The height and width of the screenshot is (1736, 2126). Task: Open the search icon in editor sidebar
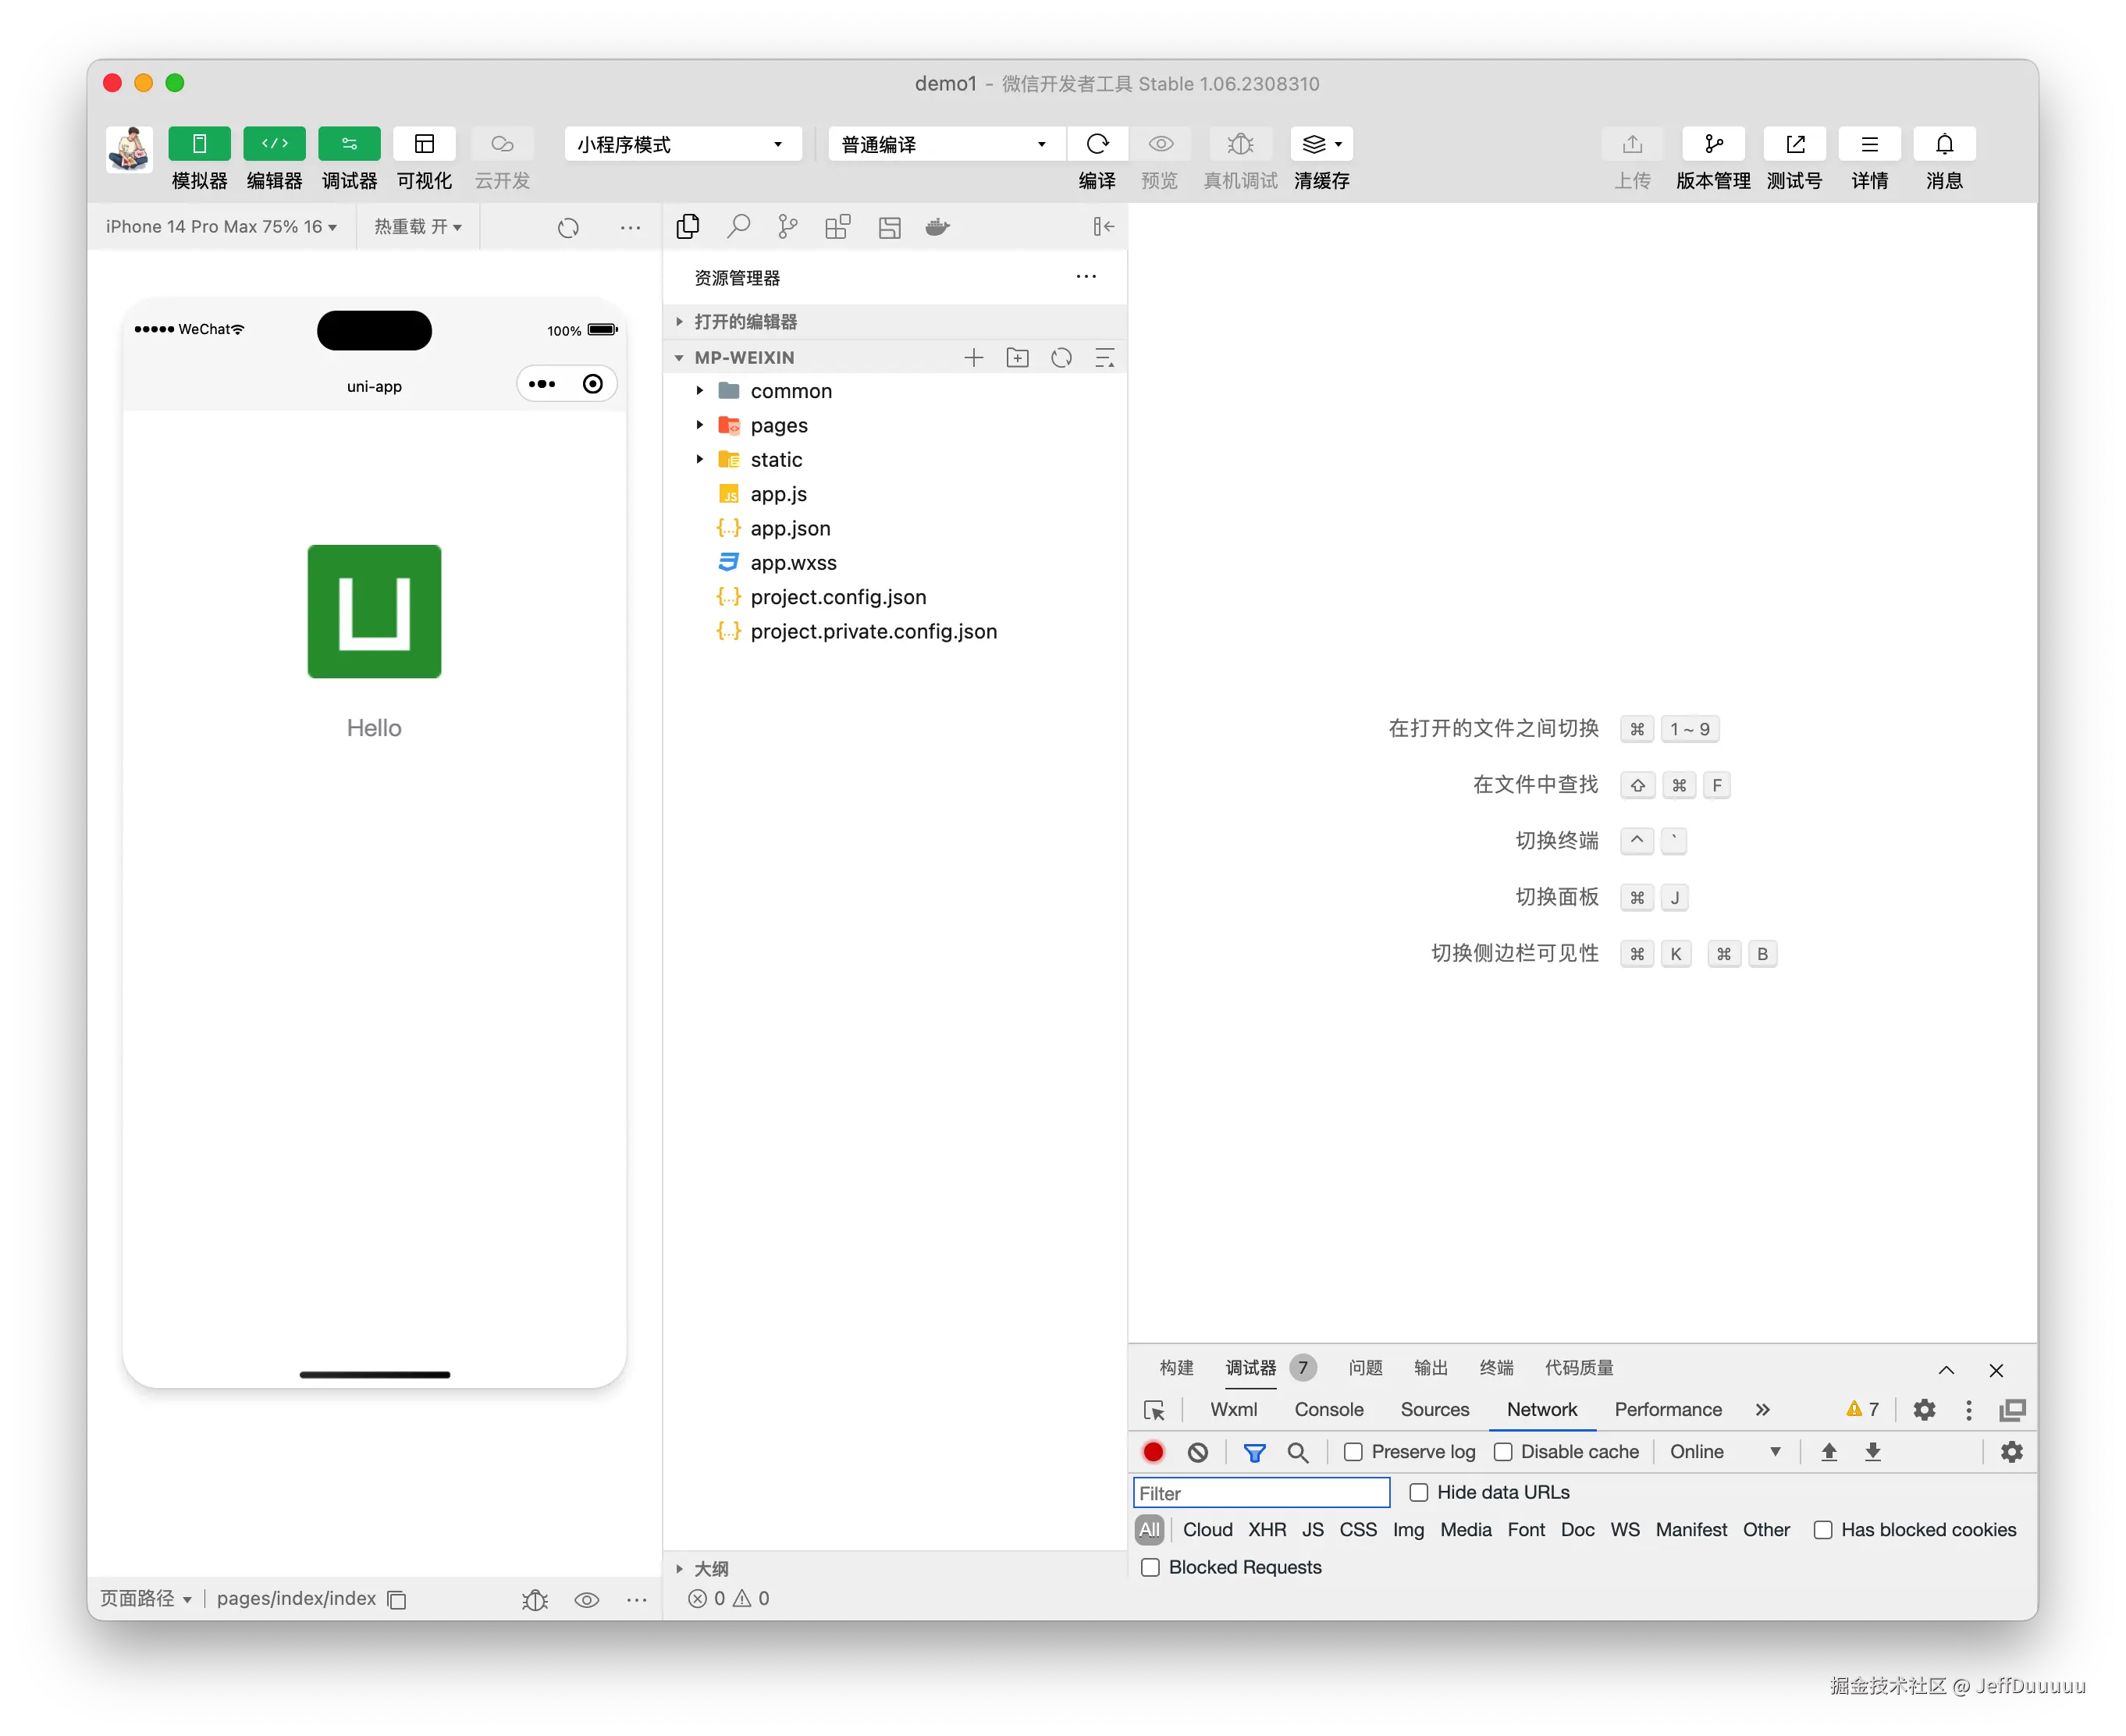738,227
